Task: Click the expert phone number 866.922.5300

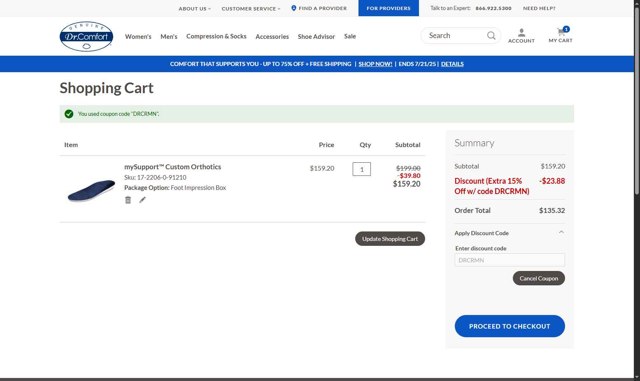Action: [493, 8]
